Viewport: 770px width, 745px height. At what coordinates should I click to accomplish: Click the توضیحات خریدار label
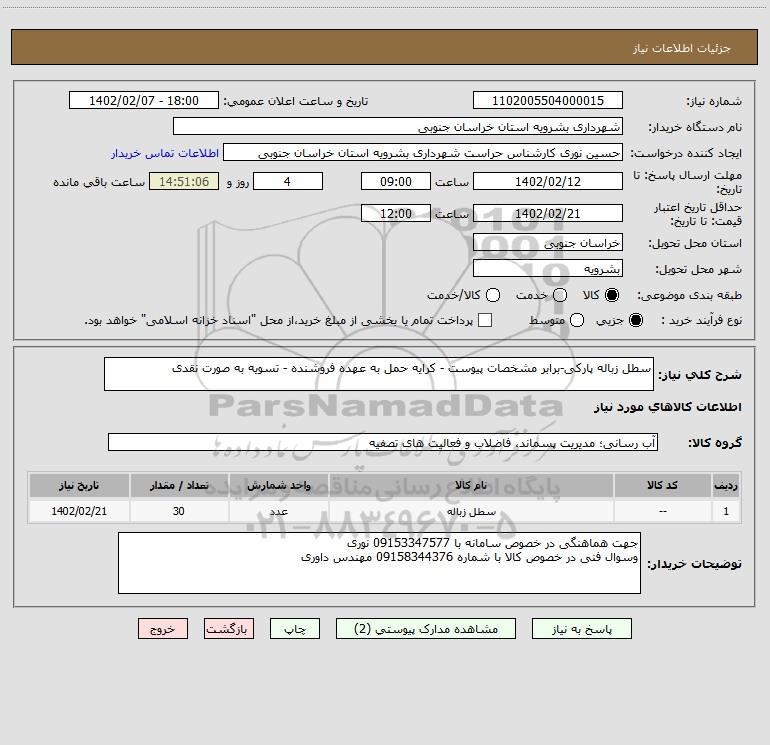(x=694, y=564)
